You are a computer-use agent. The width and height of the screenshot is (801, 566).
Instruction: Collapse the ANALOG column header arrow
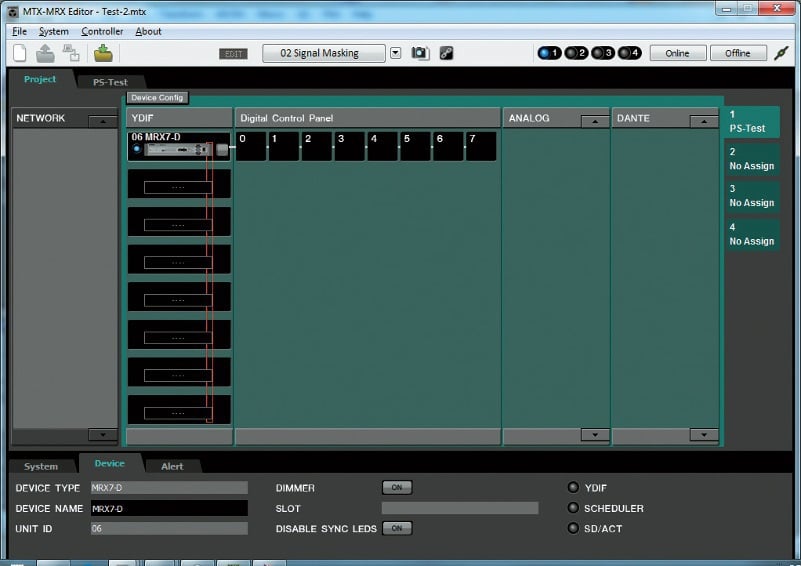595,122
